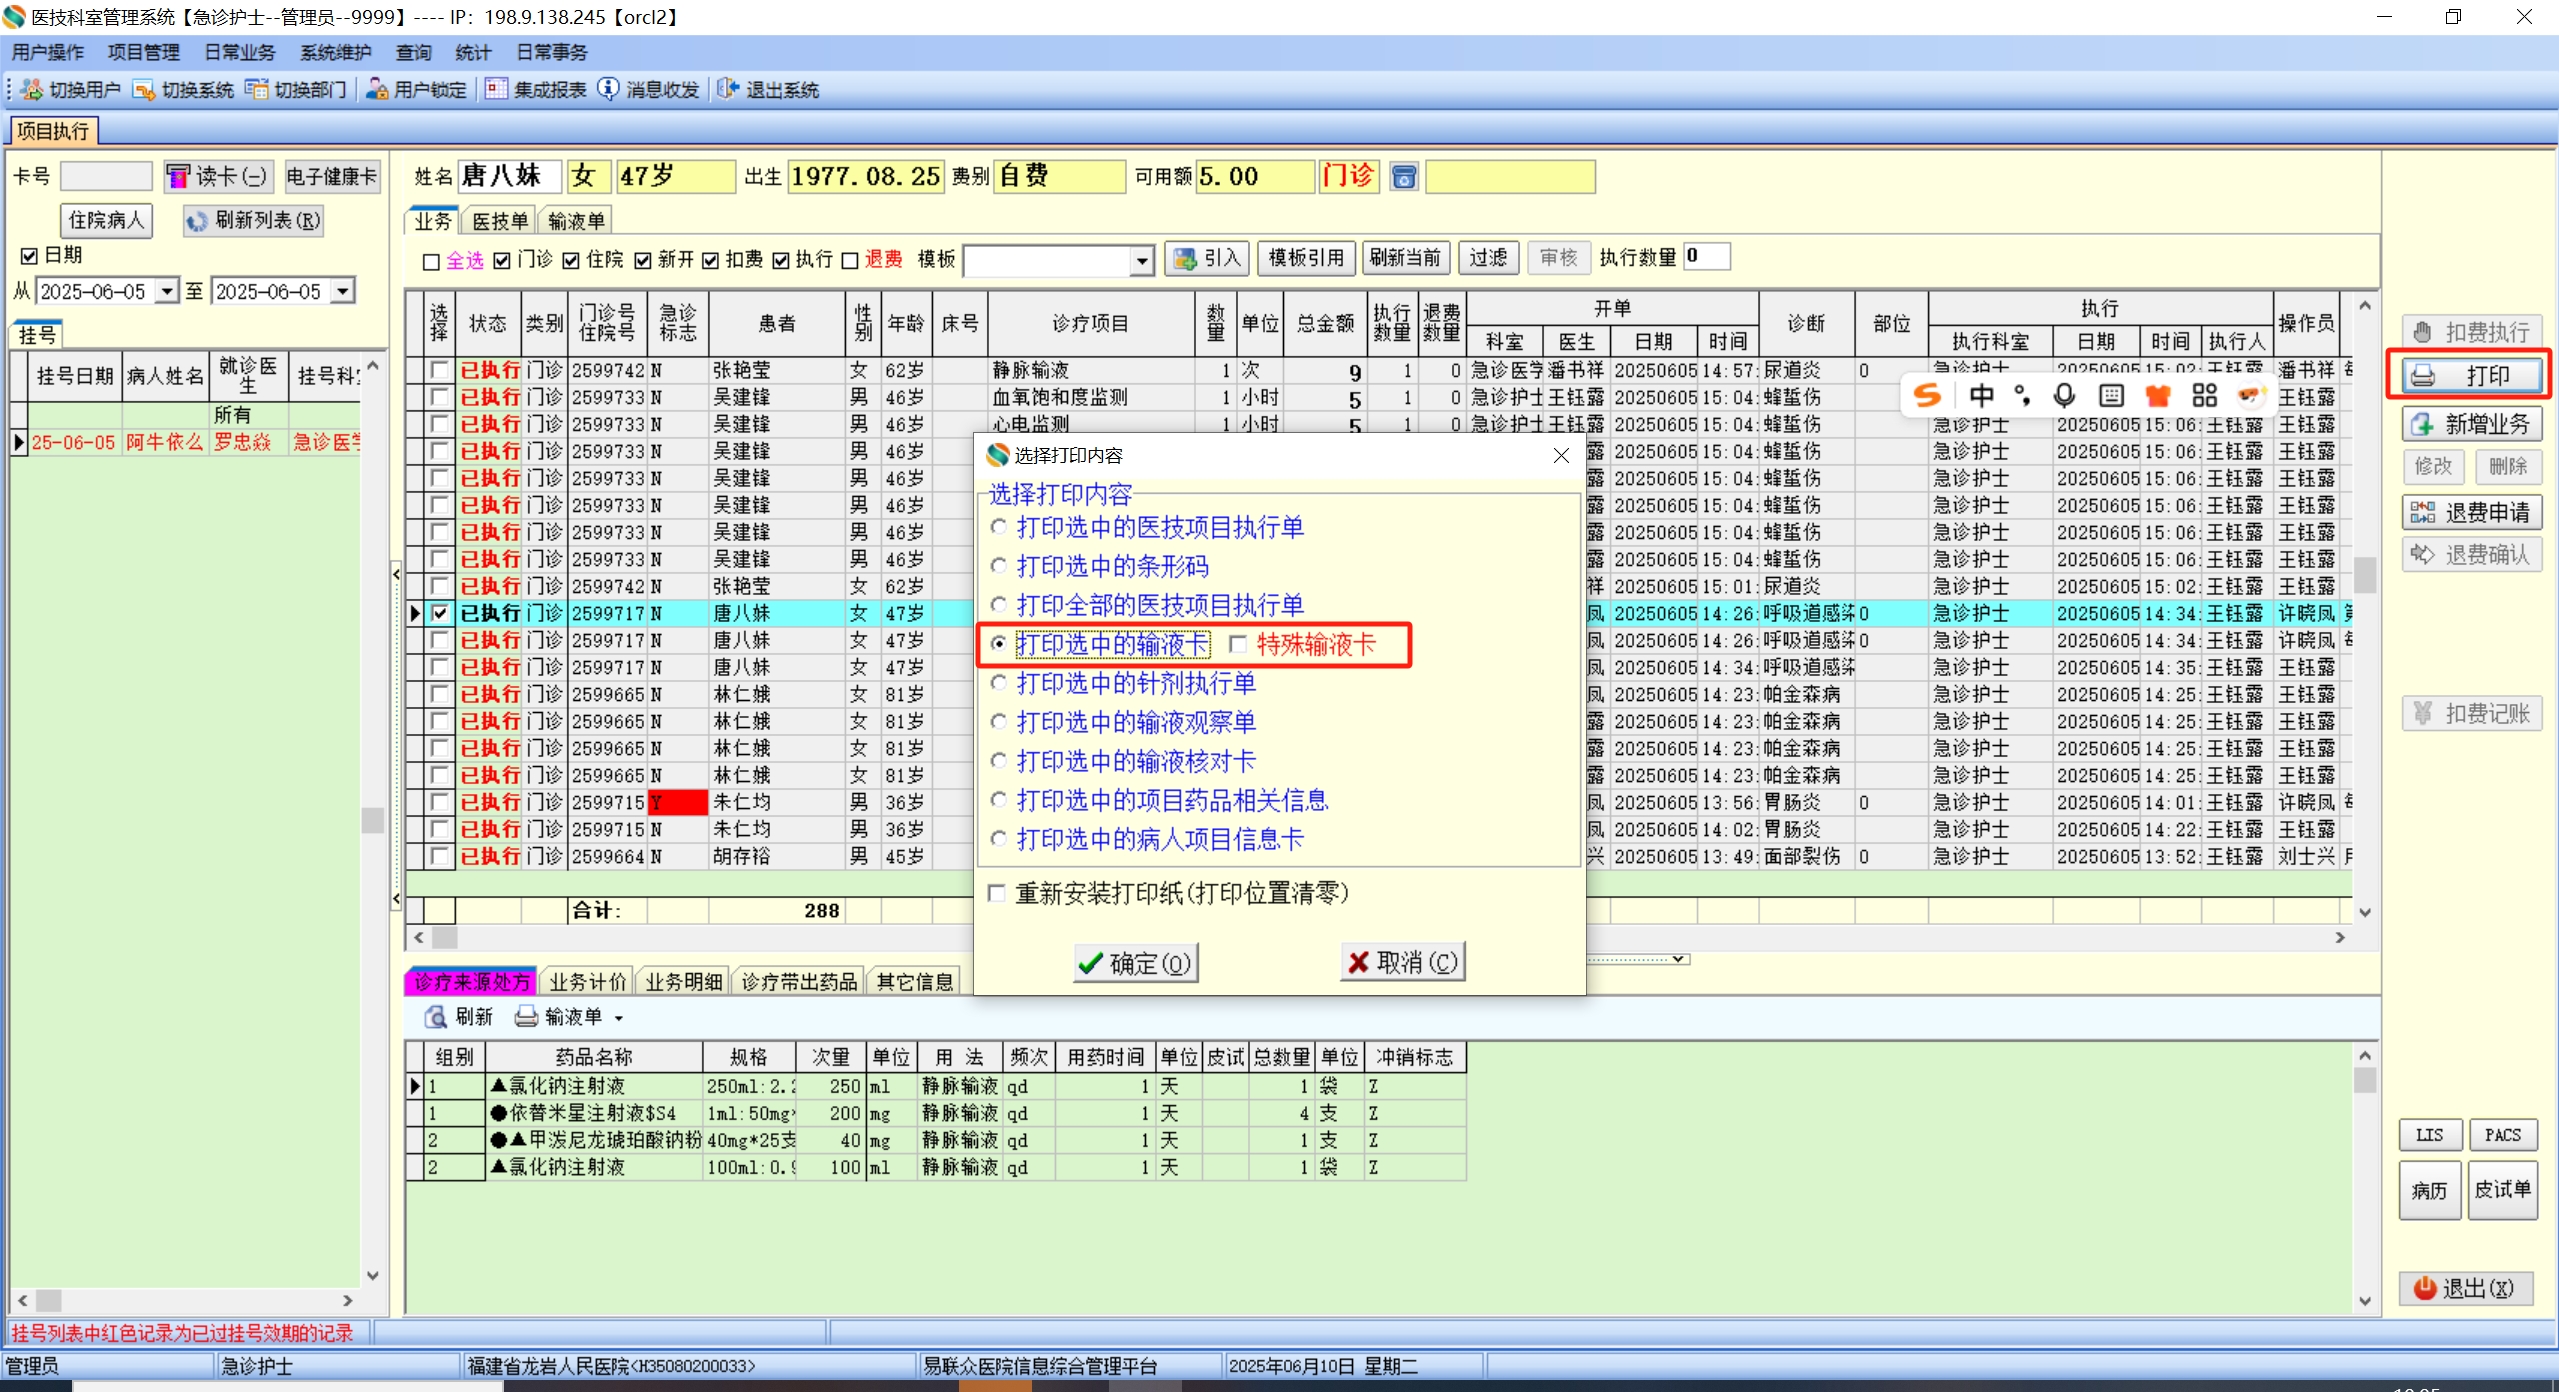Click the 消息收发 message icon
The height and width of the screenshot is (1392, 2559).
coord(608,90)
